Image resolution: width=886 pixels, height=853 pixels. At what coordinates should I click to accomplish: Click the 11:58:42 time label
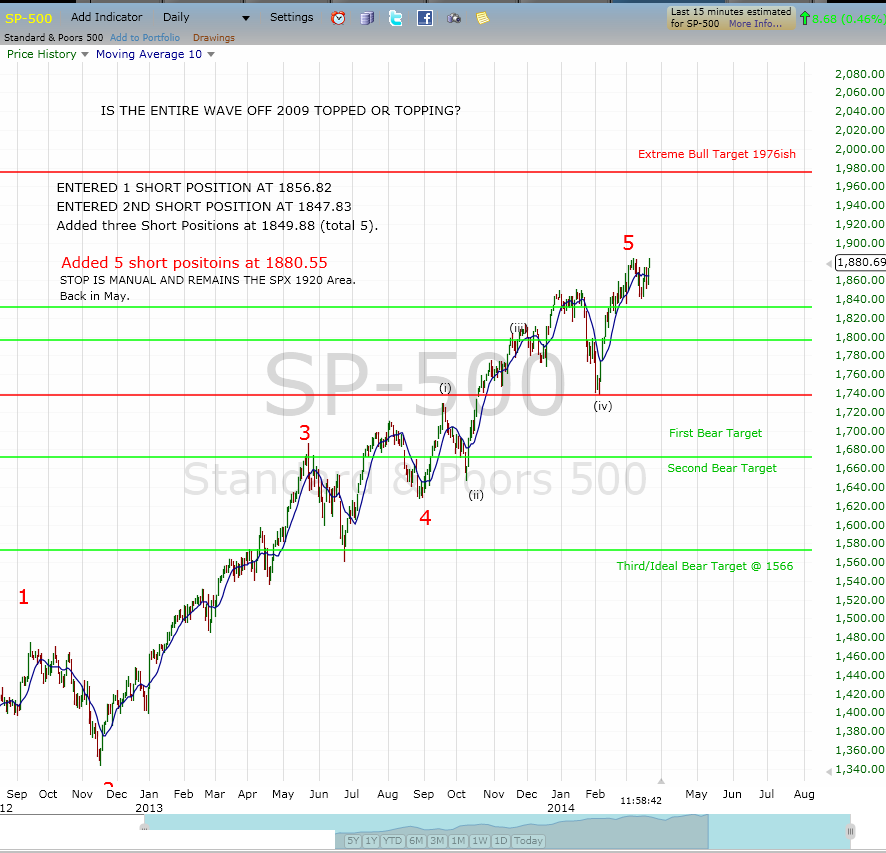(x=641, y=800)
